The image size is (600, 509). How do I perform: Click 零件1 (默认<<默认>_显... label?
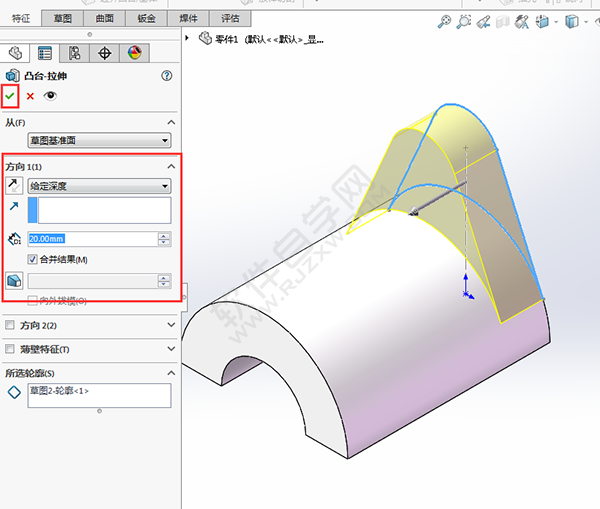tap(269, 39)
